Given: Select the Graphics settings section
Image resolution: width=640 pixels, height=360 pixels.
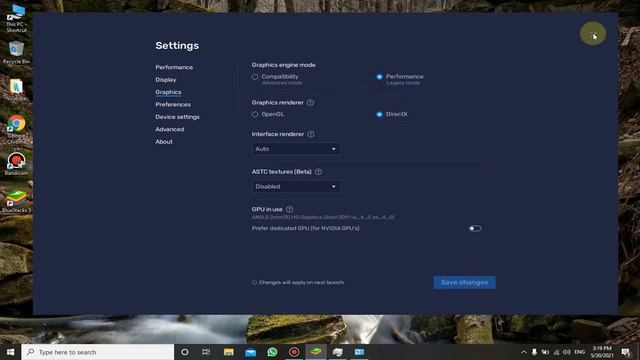Looking at the screenshot, I should click(x=168, y=92).
